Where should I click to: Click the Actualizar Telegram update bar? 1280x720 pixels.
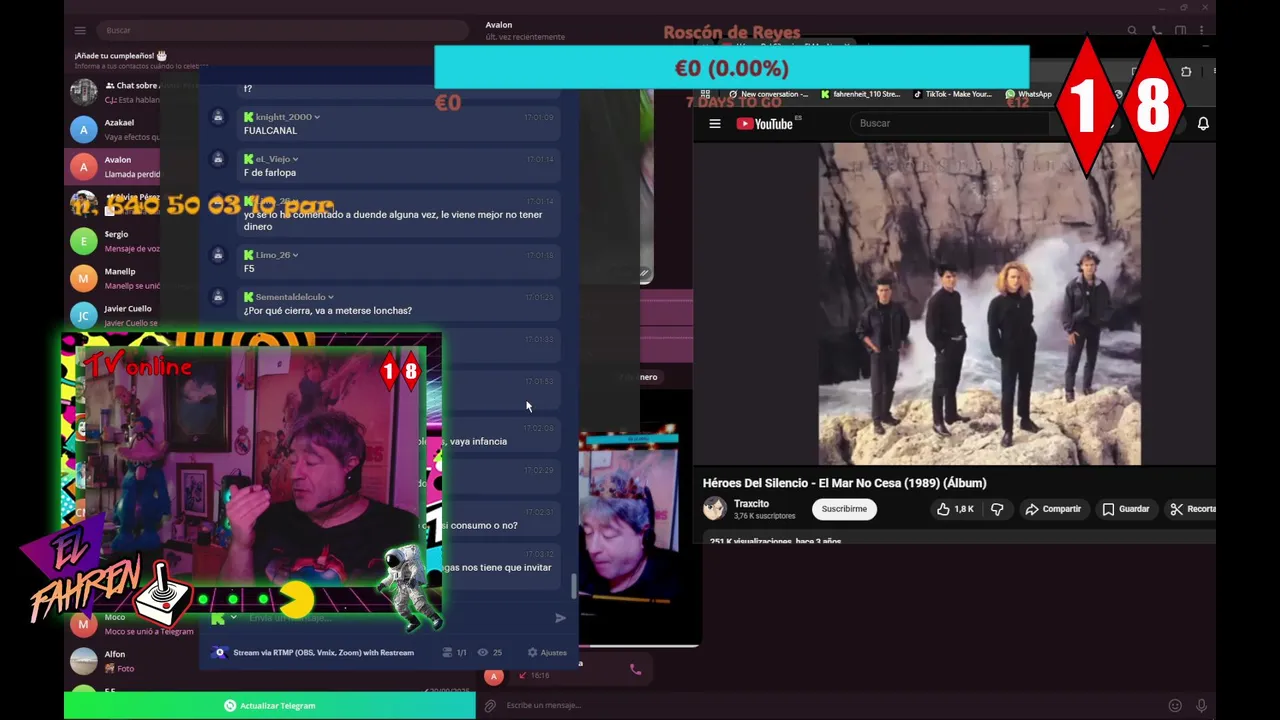pyautogui.click(x=270, y=705)
